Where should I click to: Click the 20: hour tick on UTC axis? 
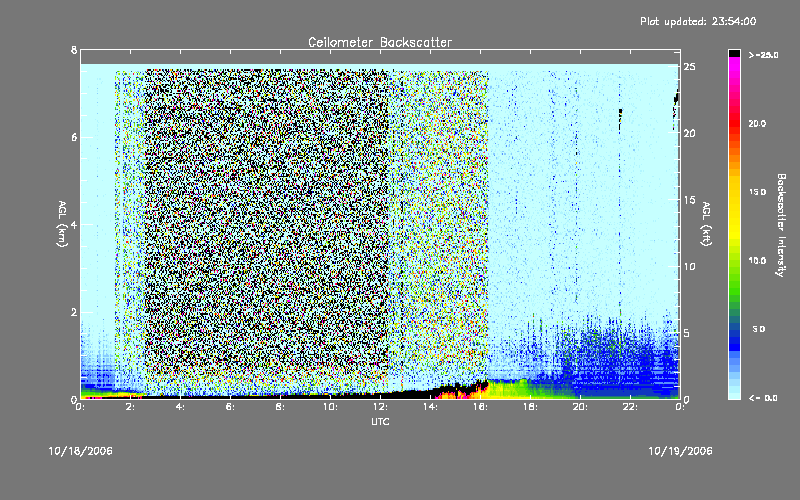pyautogui.click(x=580, y=407)
